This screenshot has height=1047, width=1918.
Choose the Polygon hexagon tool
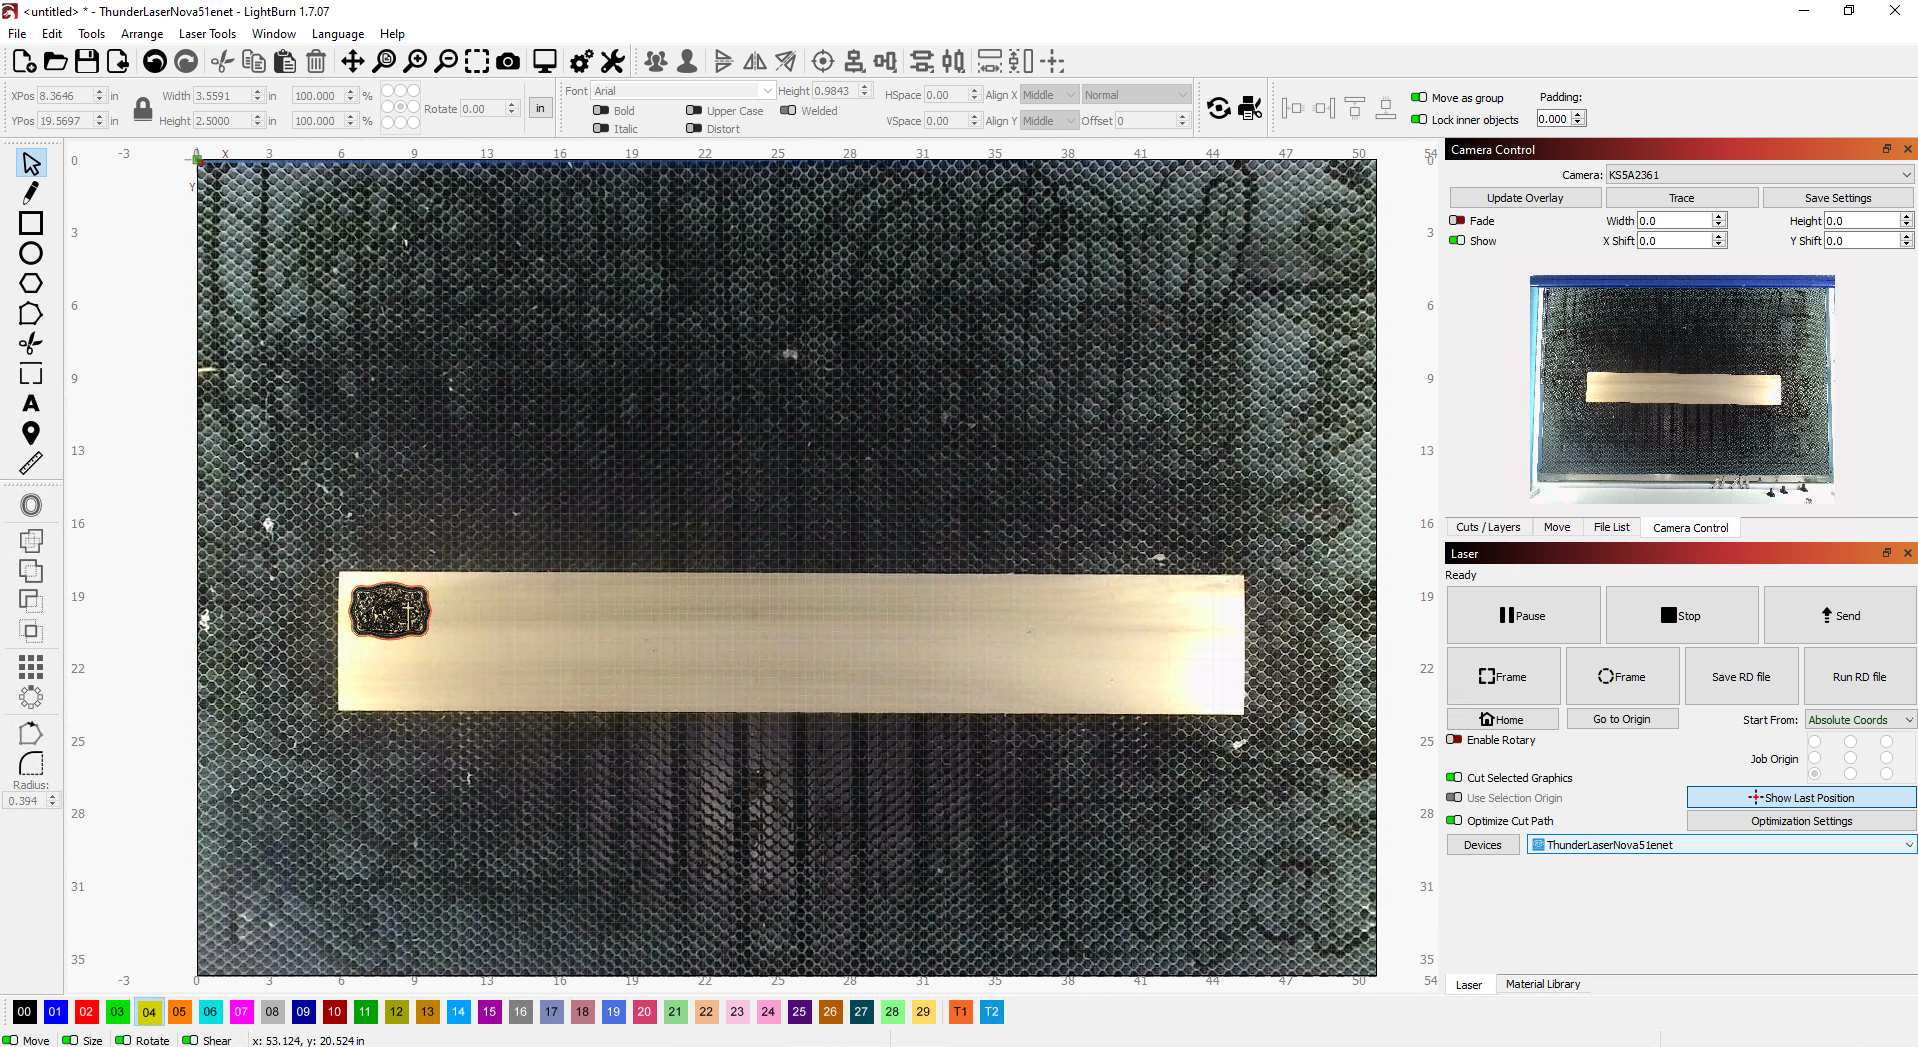click(31, 283)
